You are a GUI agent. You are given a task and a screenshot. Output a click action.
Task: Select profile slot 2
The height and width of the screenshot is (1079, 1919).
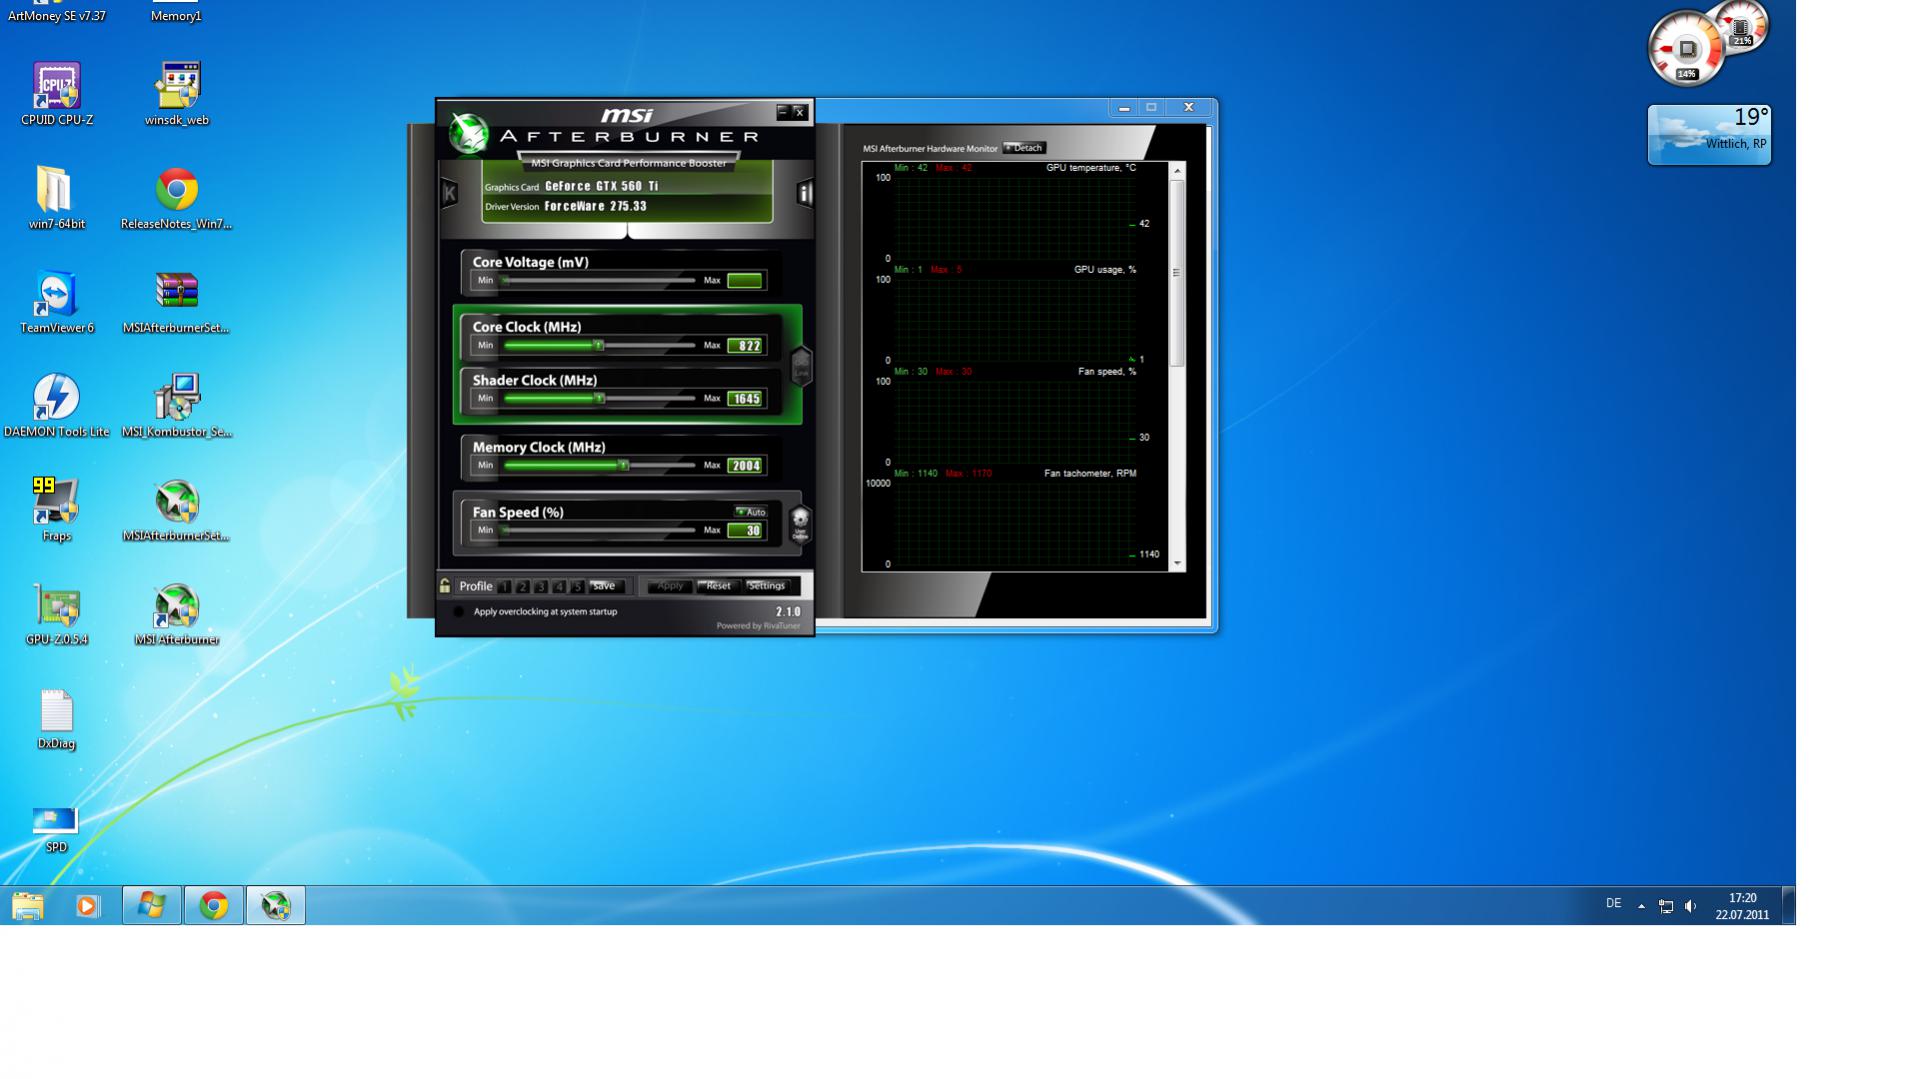(x=522, y=587)
